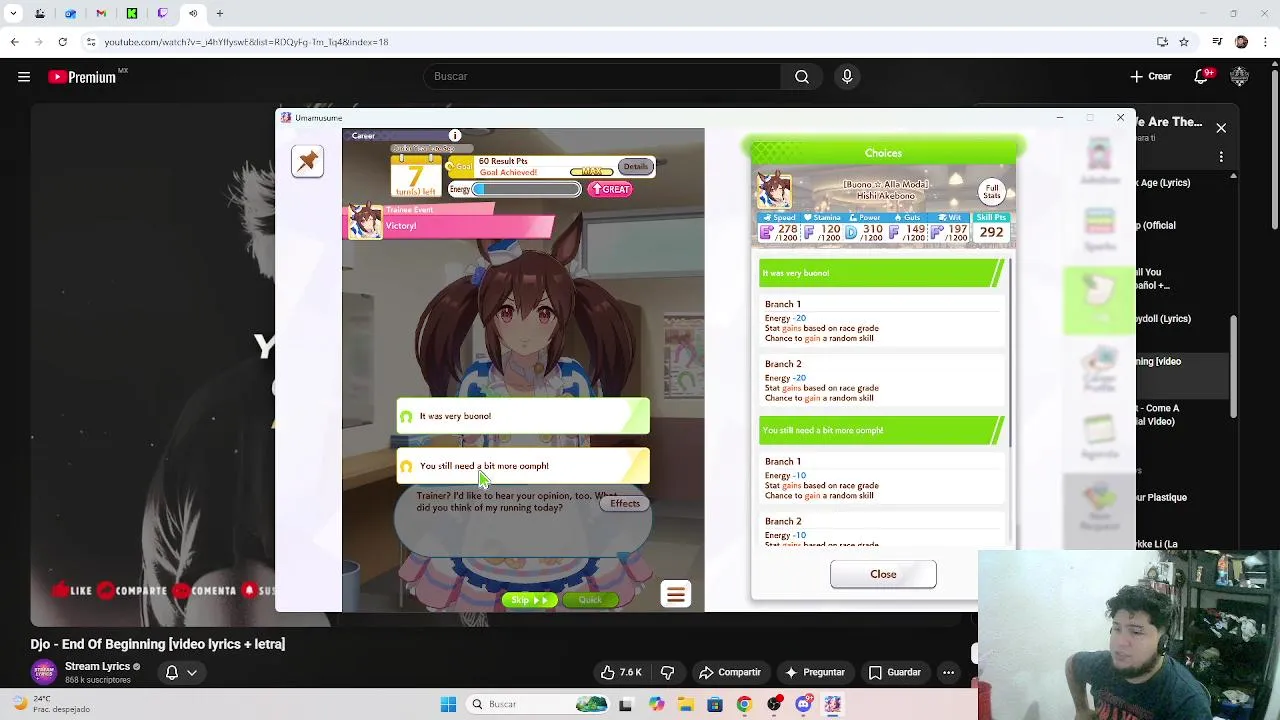
Task: Open Chrome three-dot menu
Action: [x=1264, y=42]
